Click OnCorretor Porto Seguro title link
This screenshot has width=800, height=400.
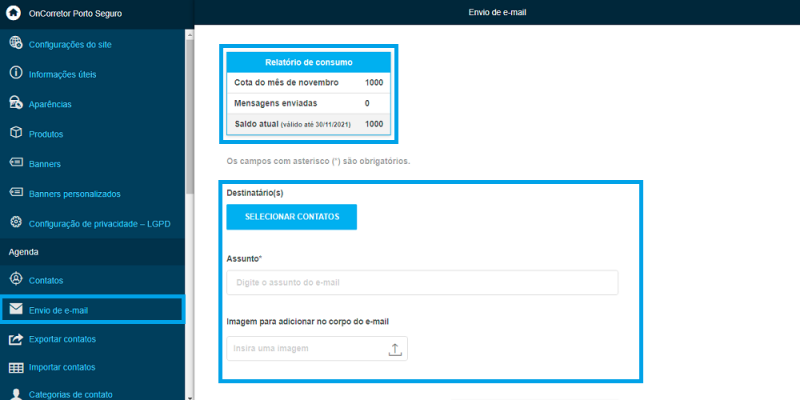pyautogui.click(x=75, y=14)
